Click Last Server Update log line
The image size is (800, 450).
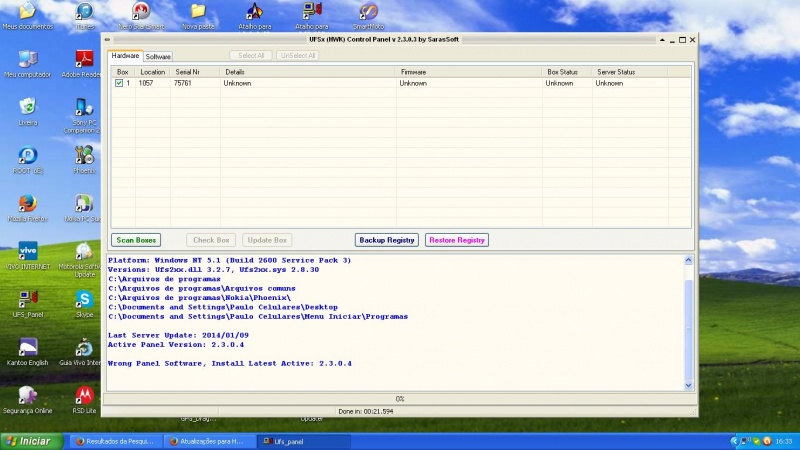pos(178,335)
